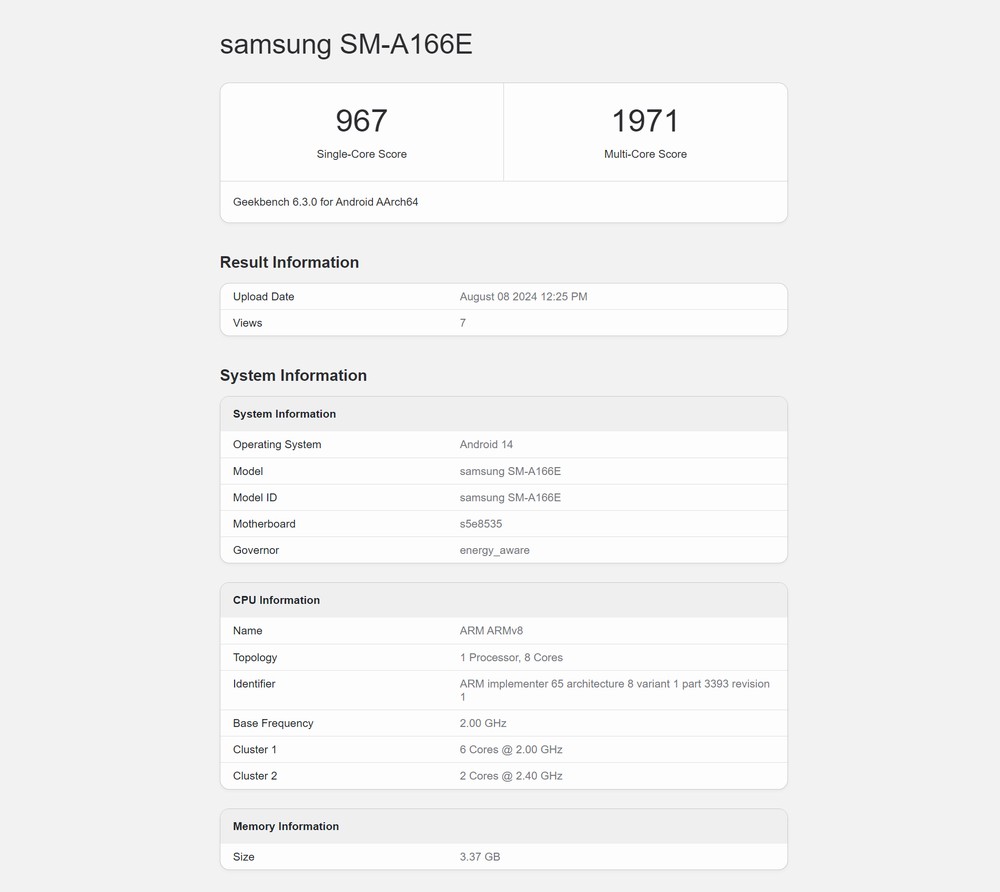
Task: Click the "Model ID" row label
Action: click(255, 497)
